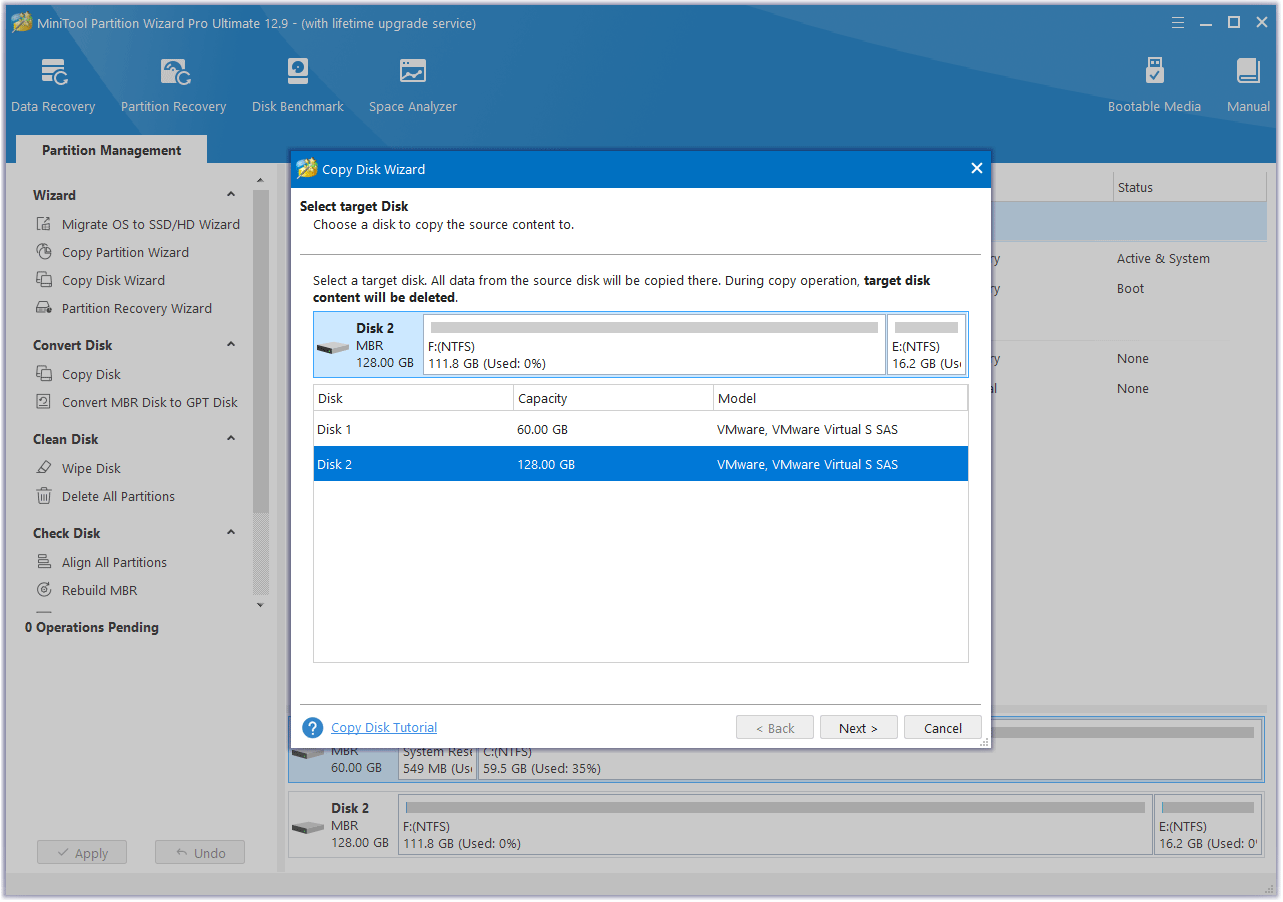Open Wipe Disk option
The image size is (1283, 902).
click(91, 468)
